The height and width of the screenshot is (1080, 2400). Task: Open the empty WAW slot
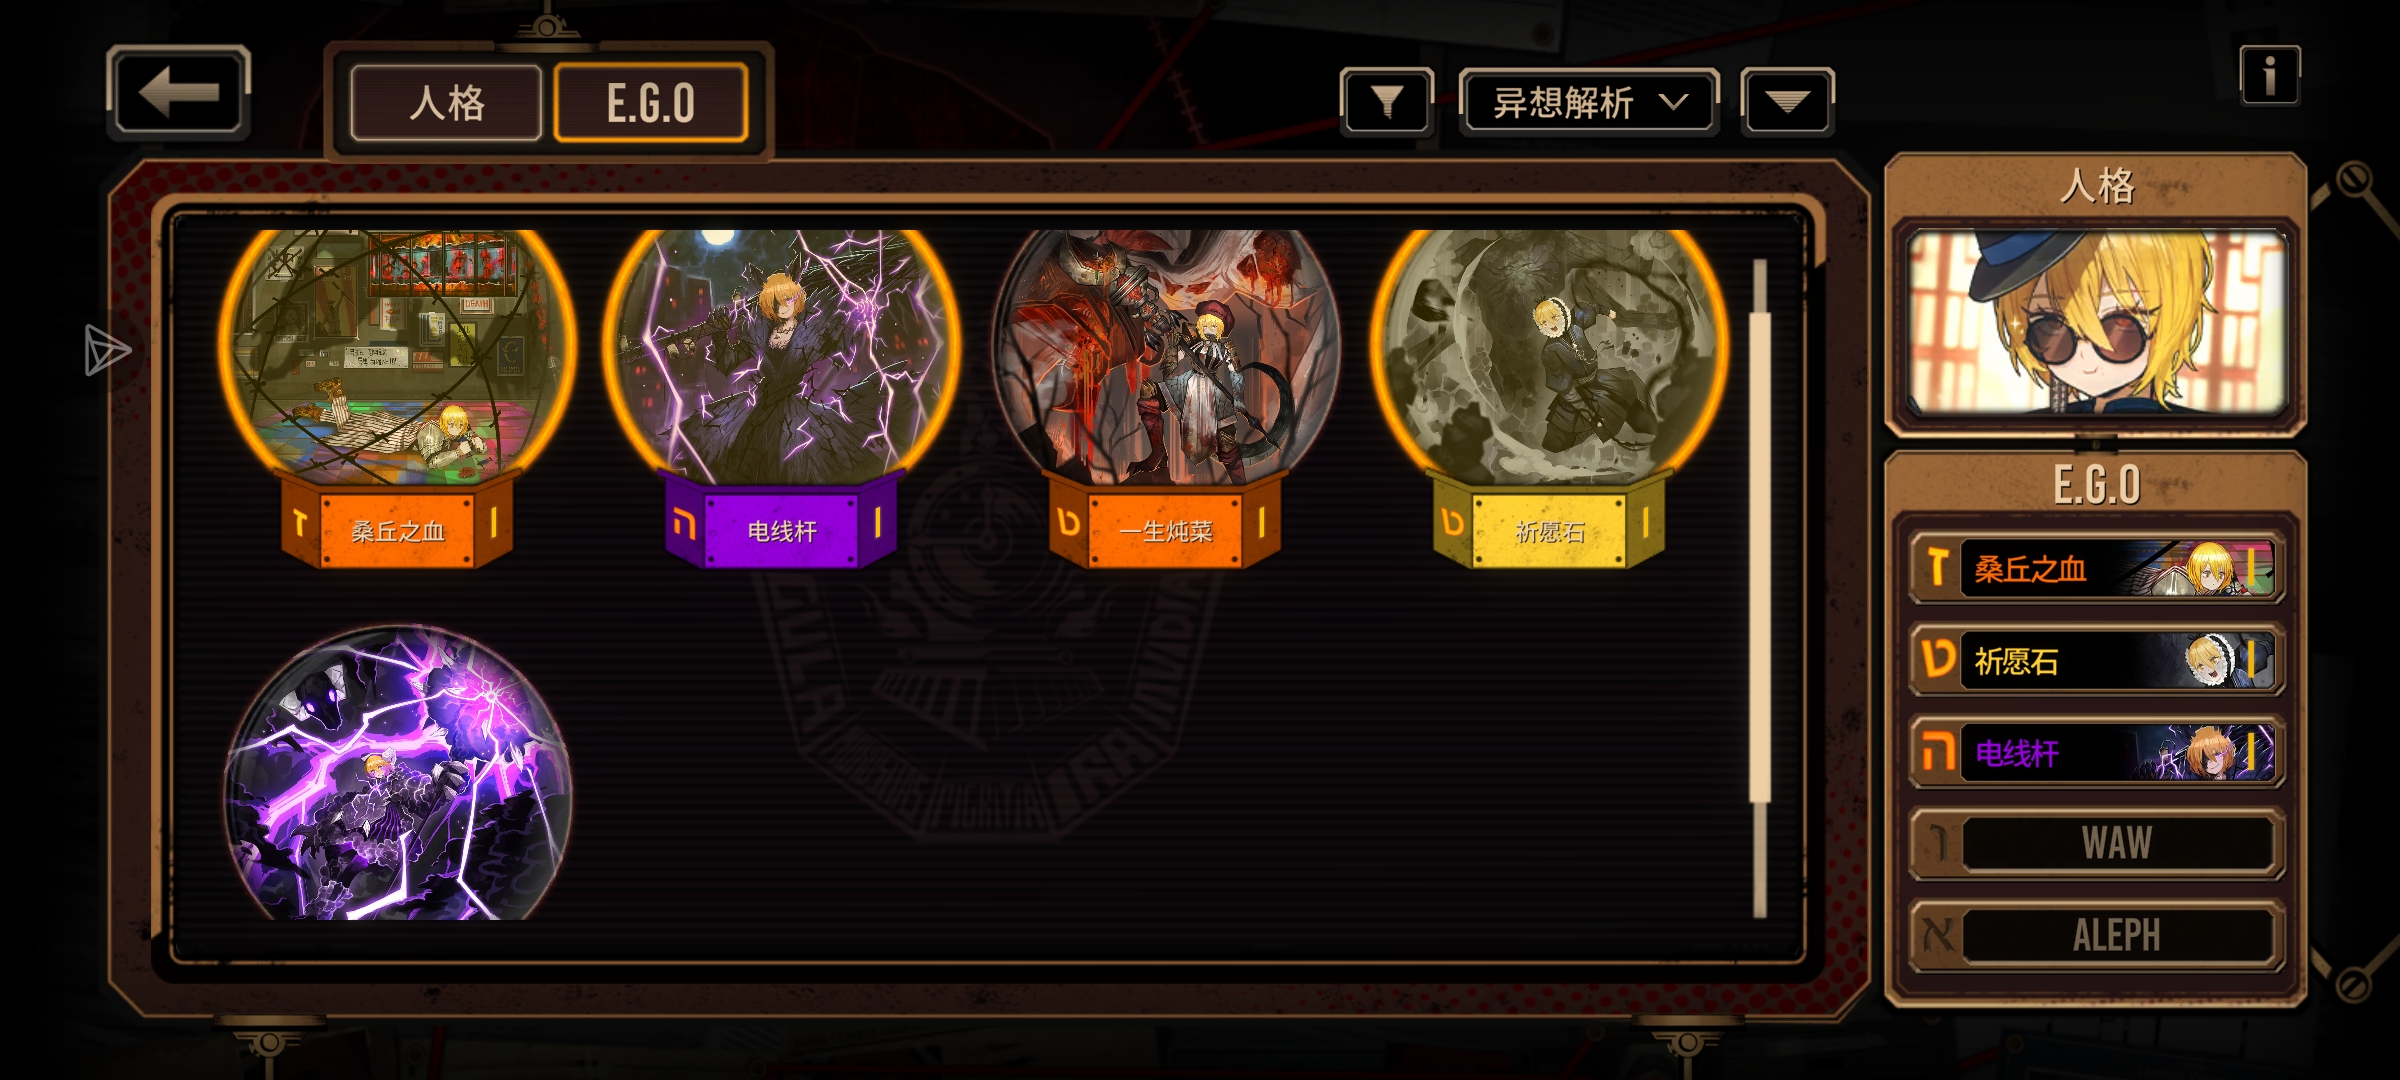point(2097,843)
